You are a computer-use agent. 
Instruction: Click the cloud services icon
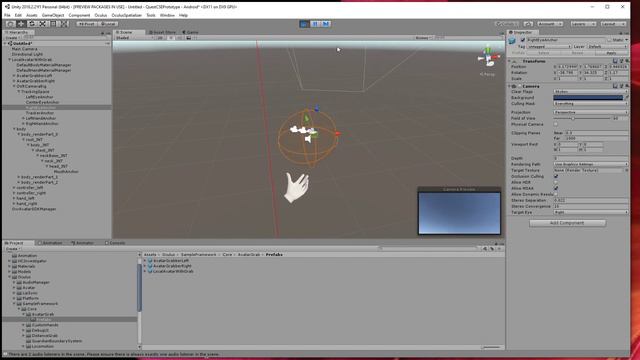[528, 24]
